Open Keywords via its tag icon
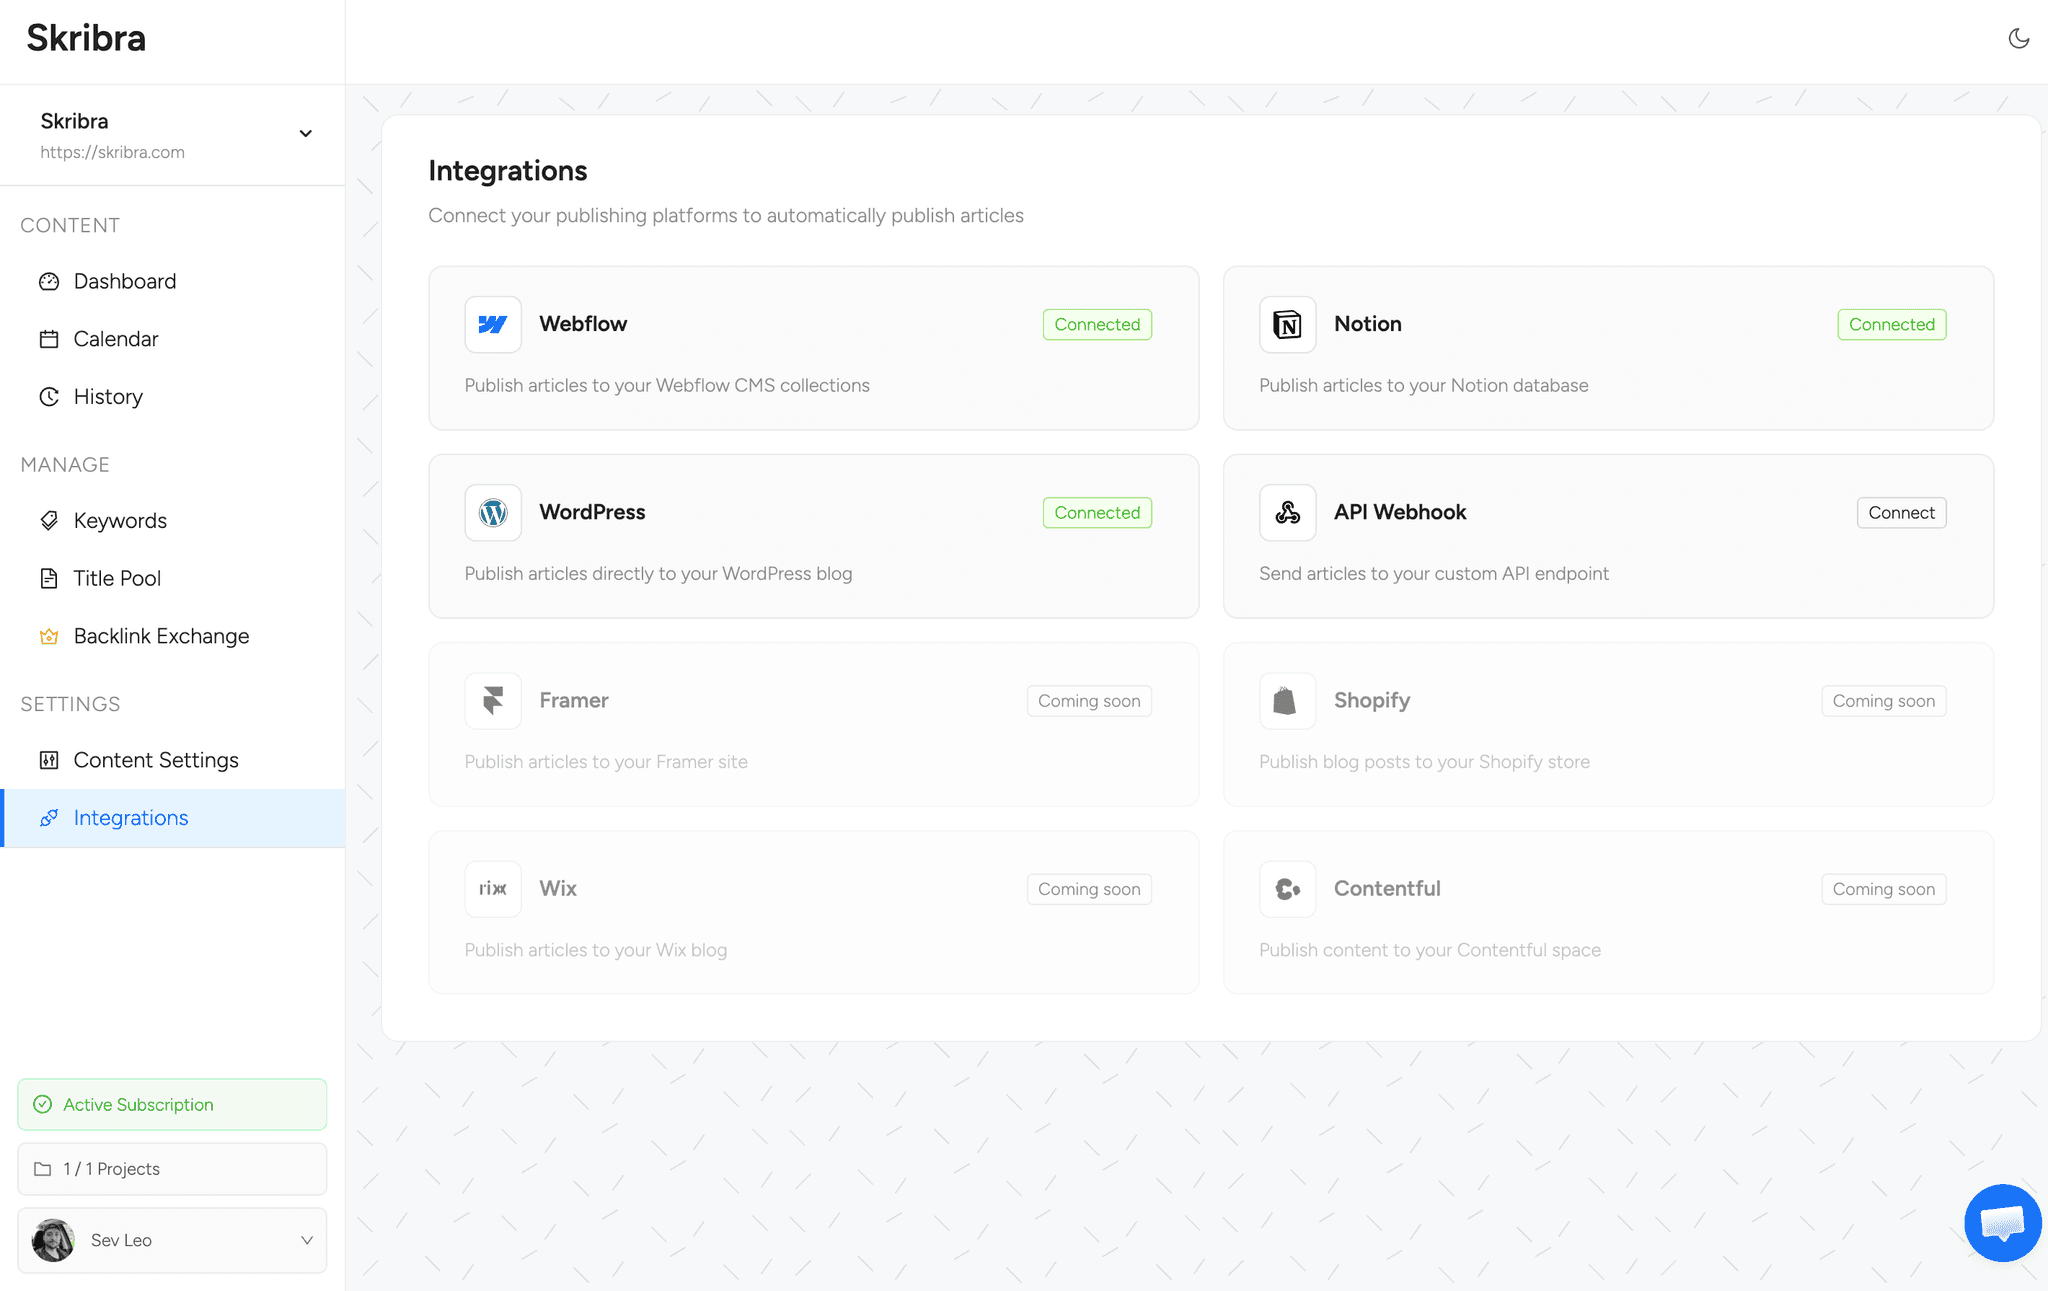 click(49, 520)
